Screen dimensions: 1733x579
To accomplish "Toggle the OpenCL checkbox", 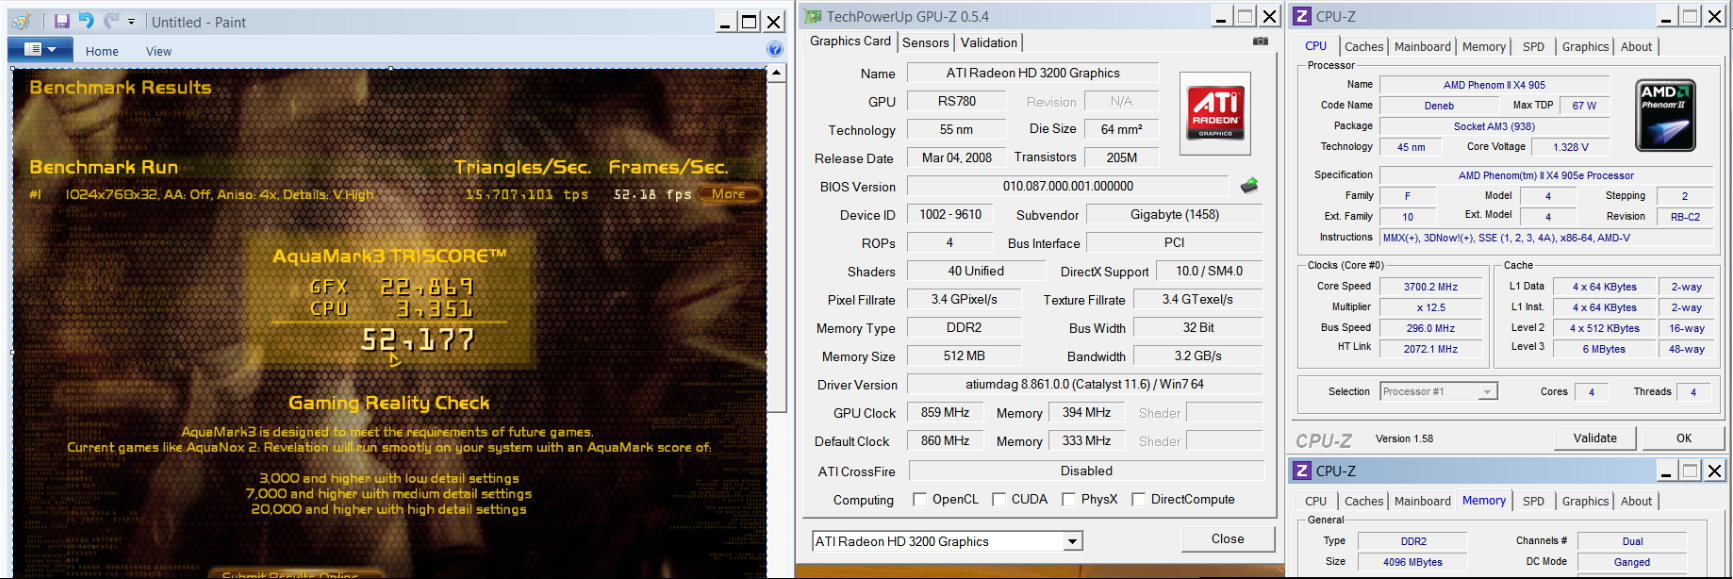I will [919, 499].
